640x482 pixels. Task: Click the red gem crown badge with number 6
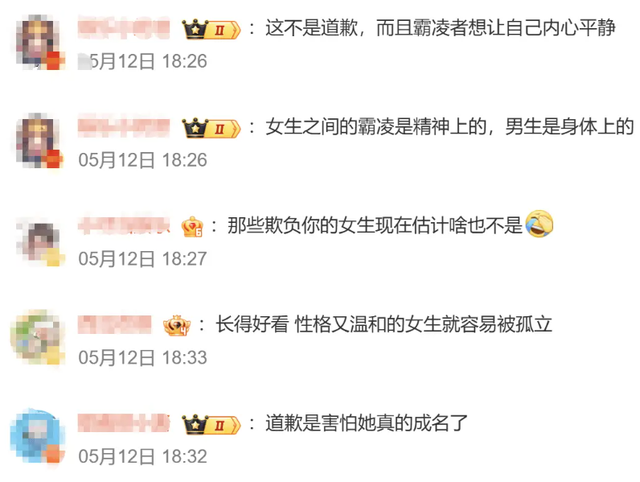pyautogui.click(x=192, y=227)
